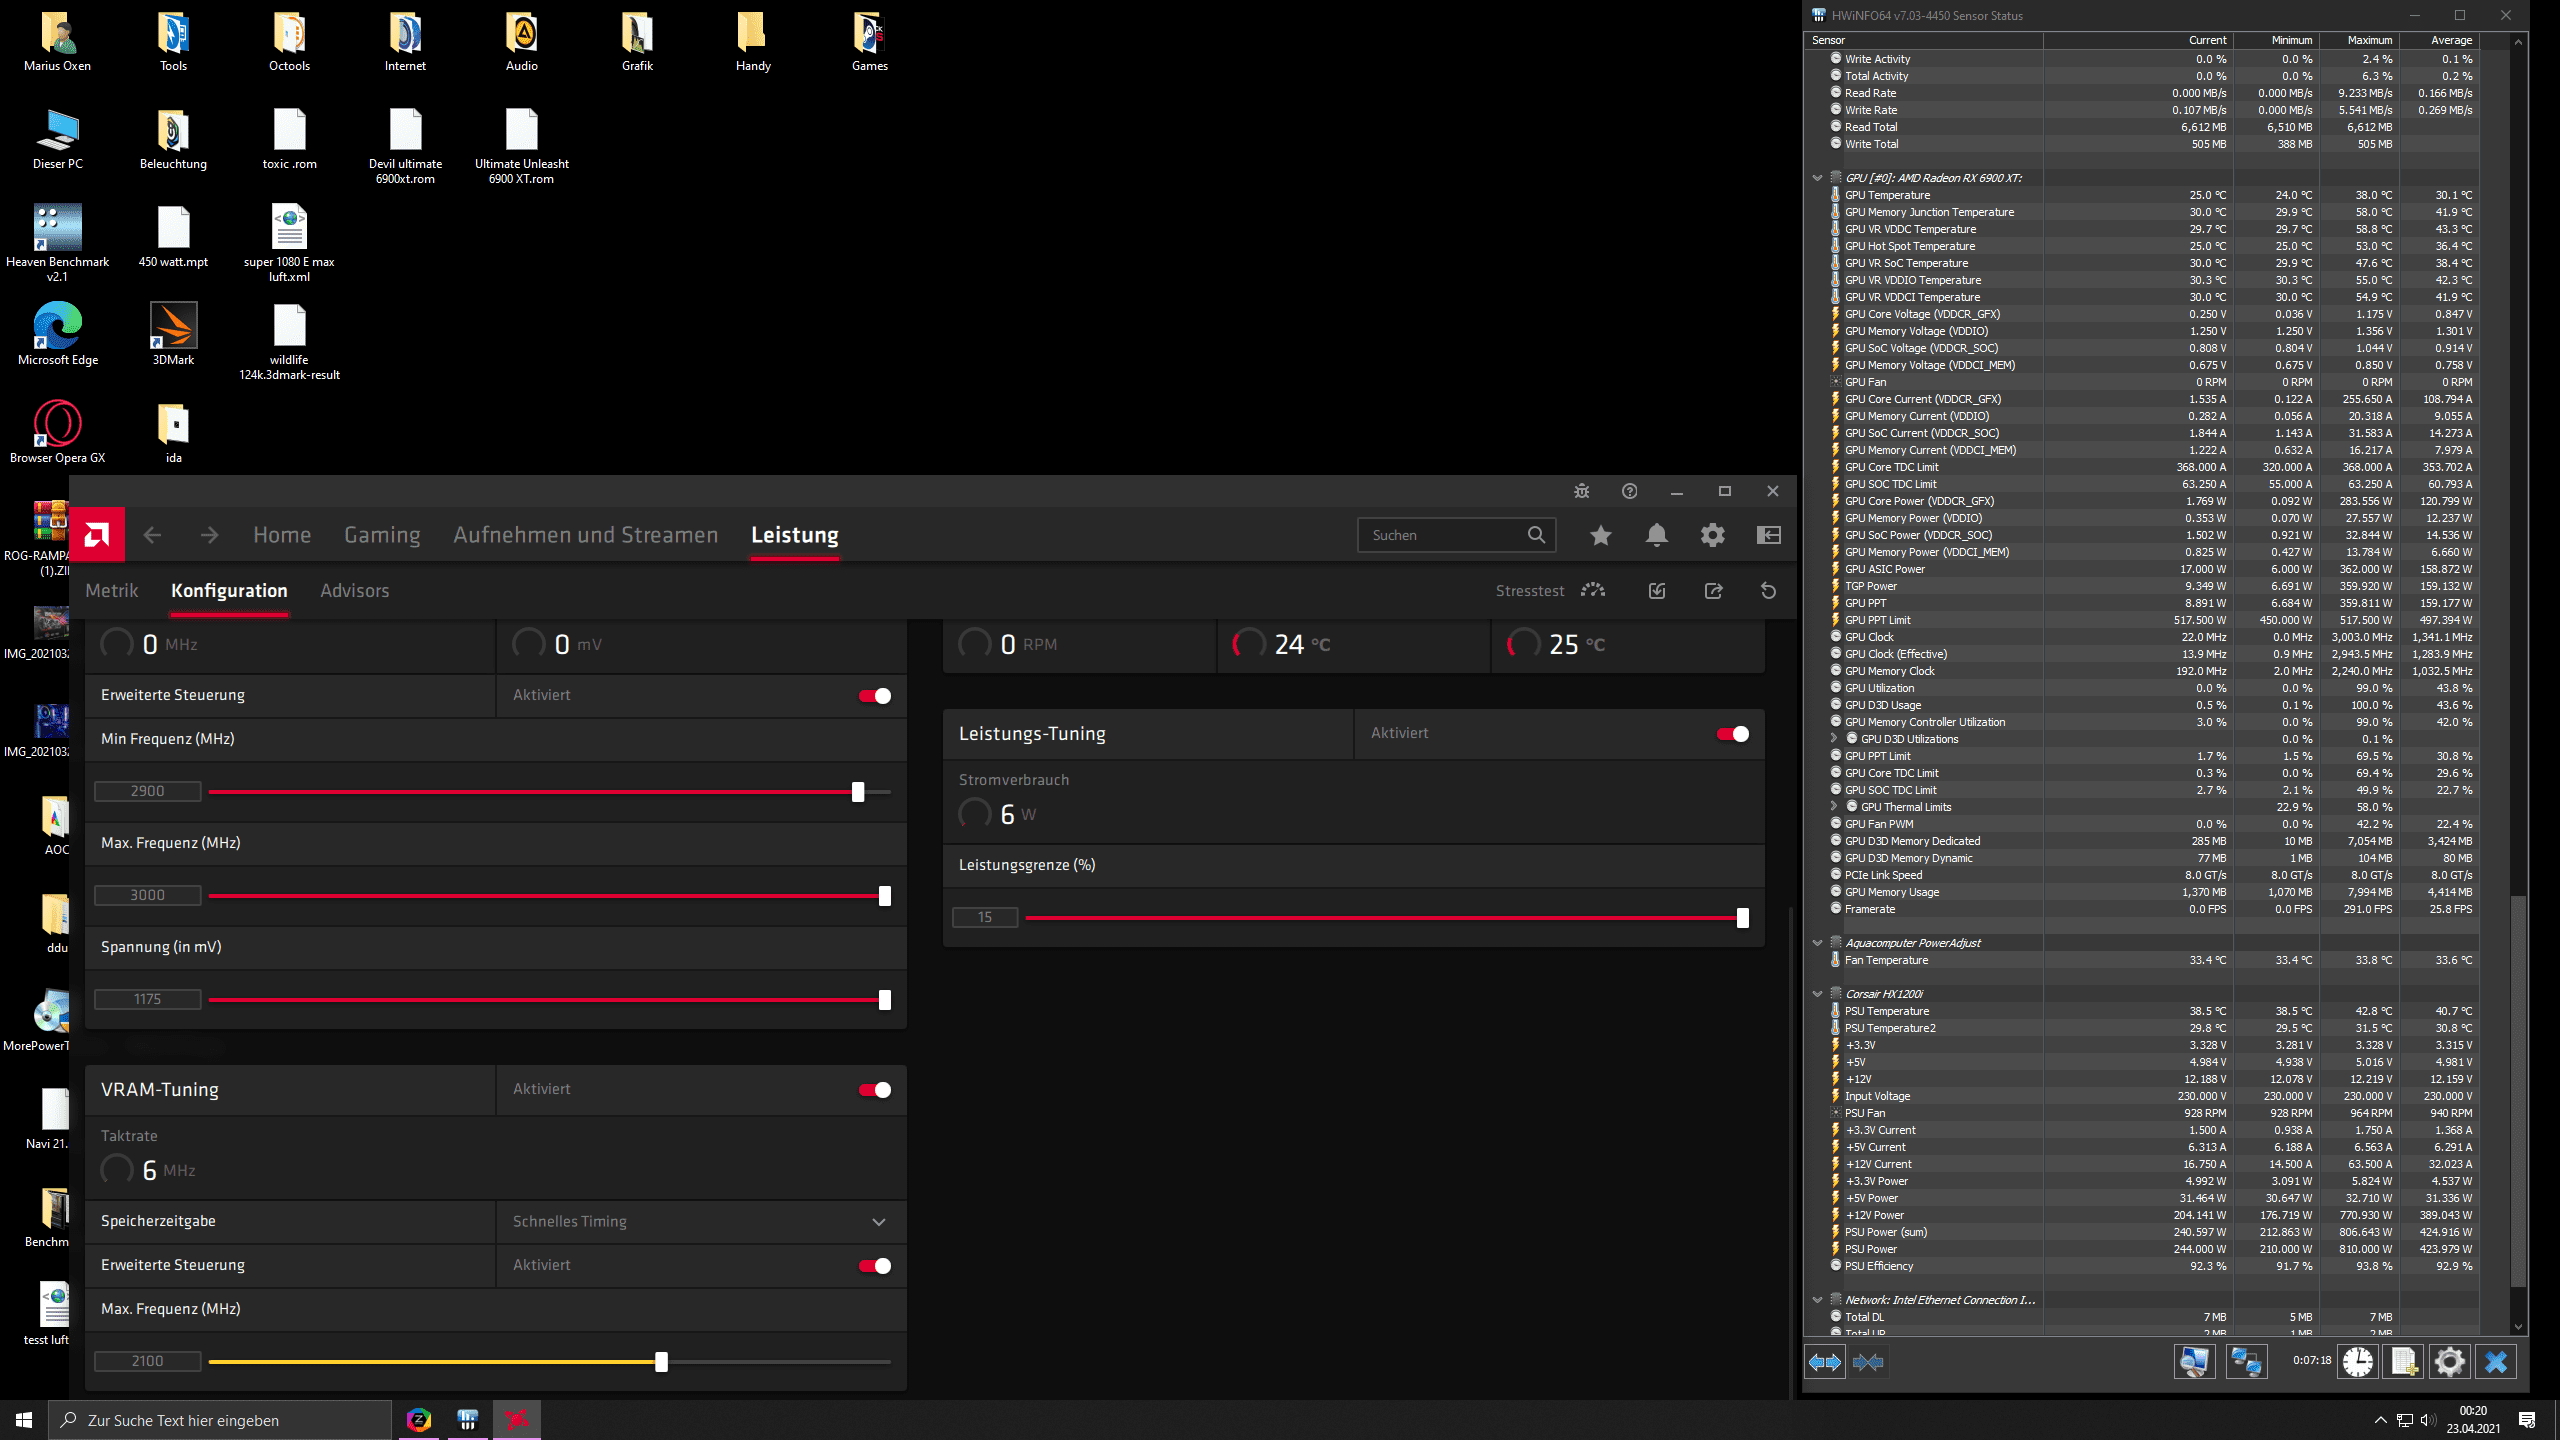Click Min Frequenz 2900 value box
2560x1440 pixels.
pos(148,792)
